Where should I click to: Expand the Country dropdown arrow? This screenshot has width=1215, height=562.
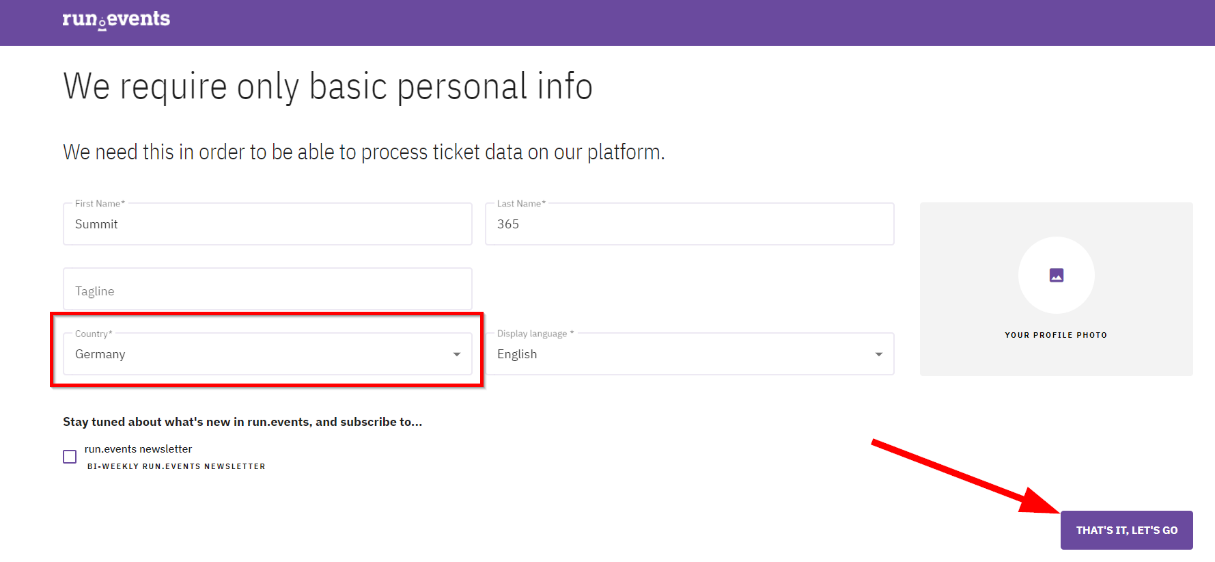[x=457, y=354]
